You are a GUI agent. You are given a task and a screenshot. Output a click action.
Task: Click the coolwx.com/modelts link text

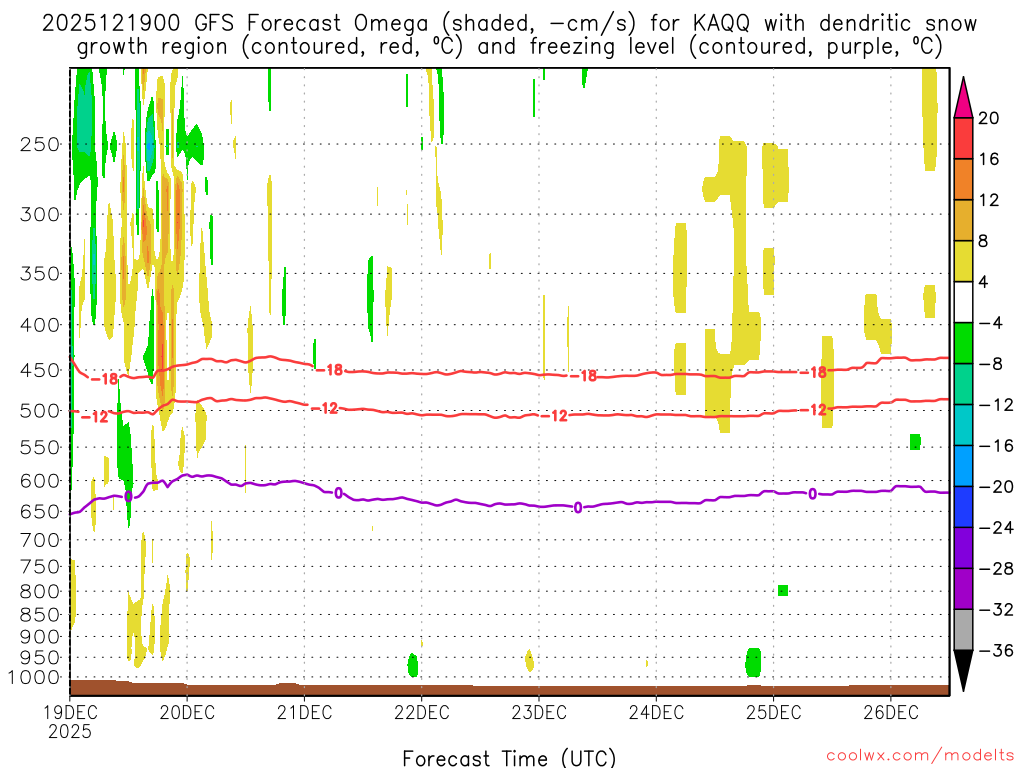[x=921, y=756]
